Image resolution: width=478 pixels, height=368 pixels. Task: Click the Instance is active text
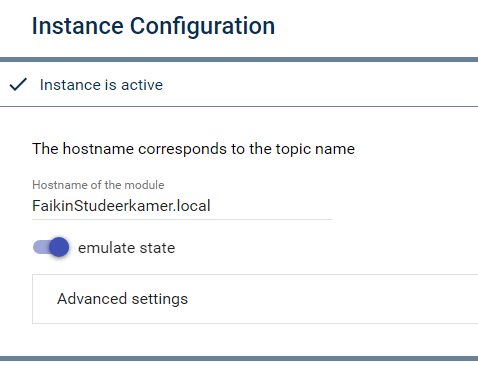(x=101, y=85)
